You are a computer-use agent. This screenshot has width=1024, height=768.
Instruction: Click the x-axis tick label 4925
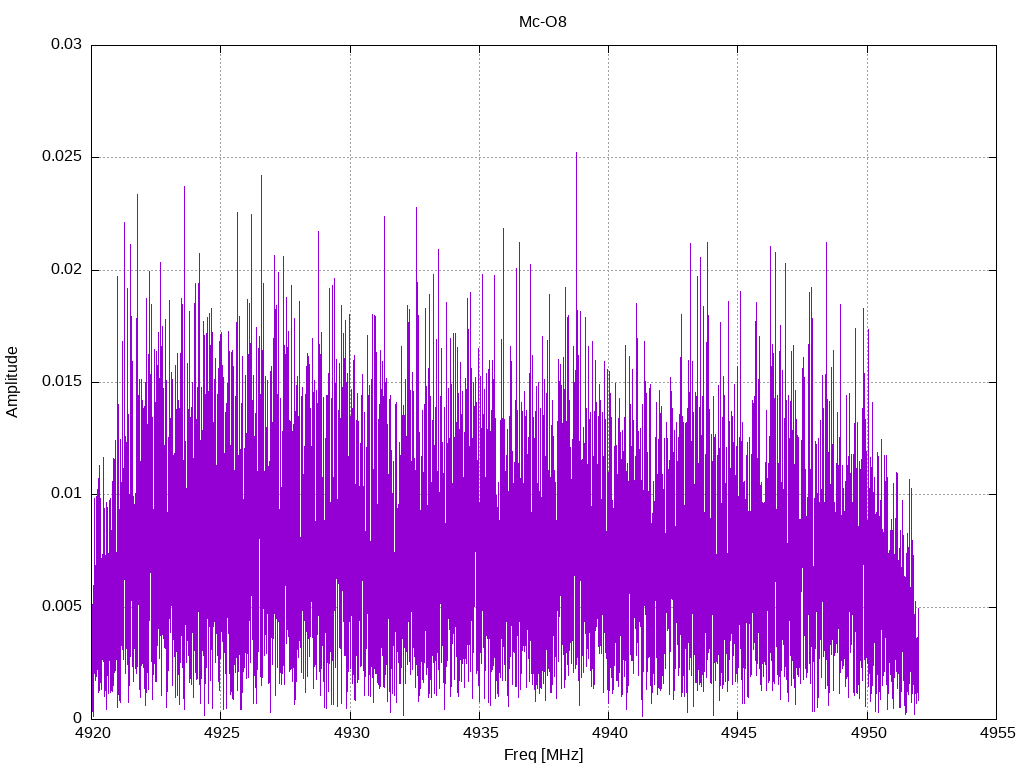[x=221, y=733]
